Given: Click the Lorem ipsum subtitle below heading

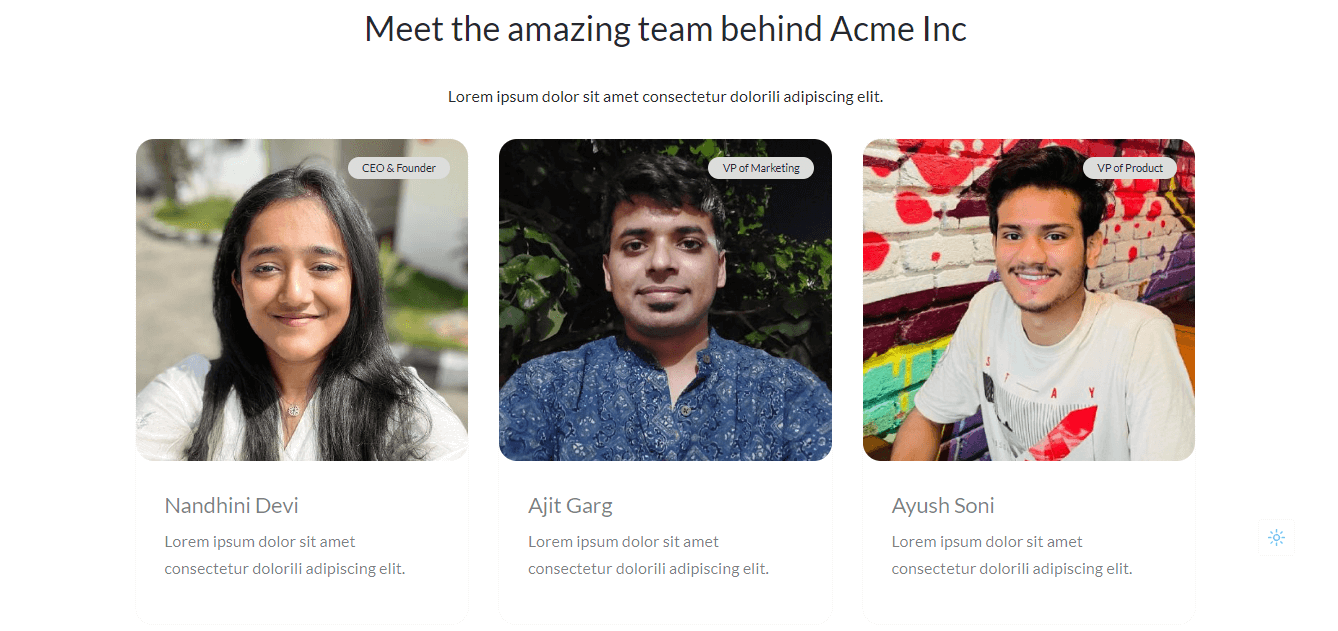Looking at the screenshot, I should click(665, 97).
